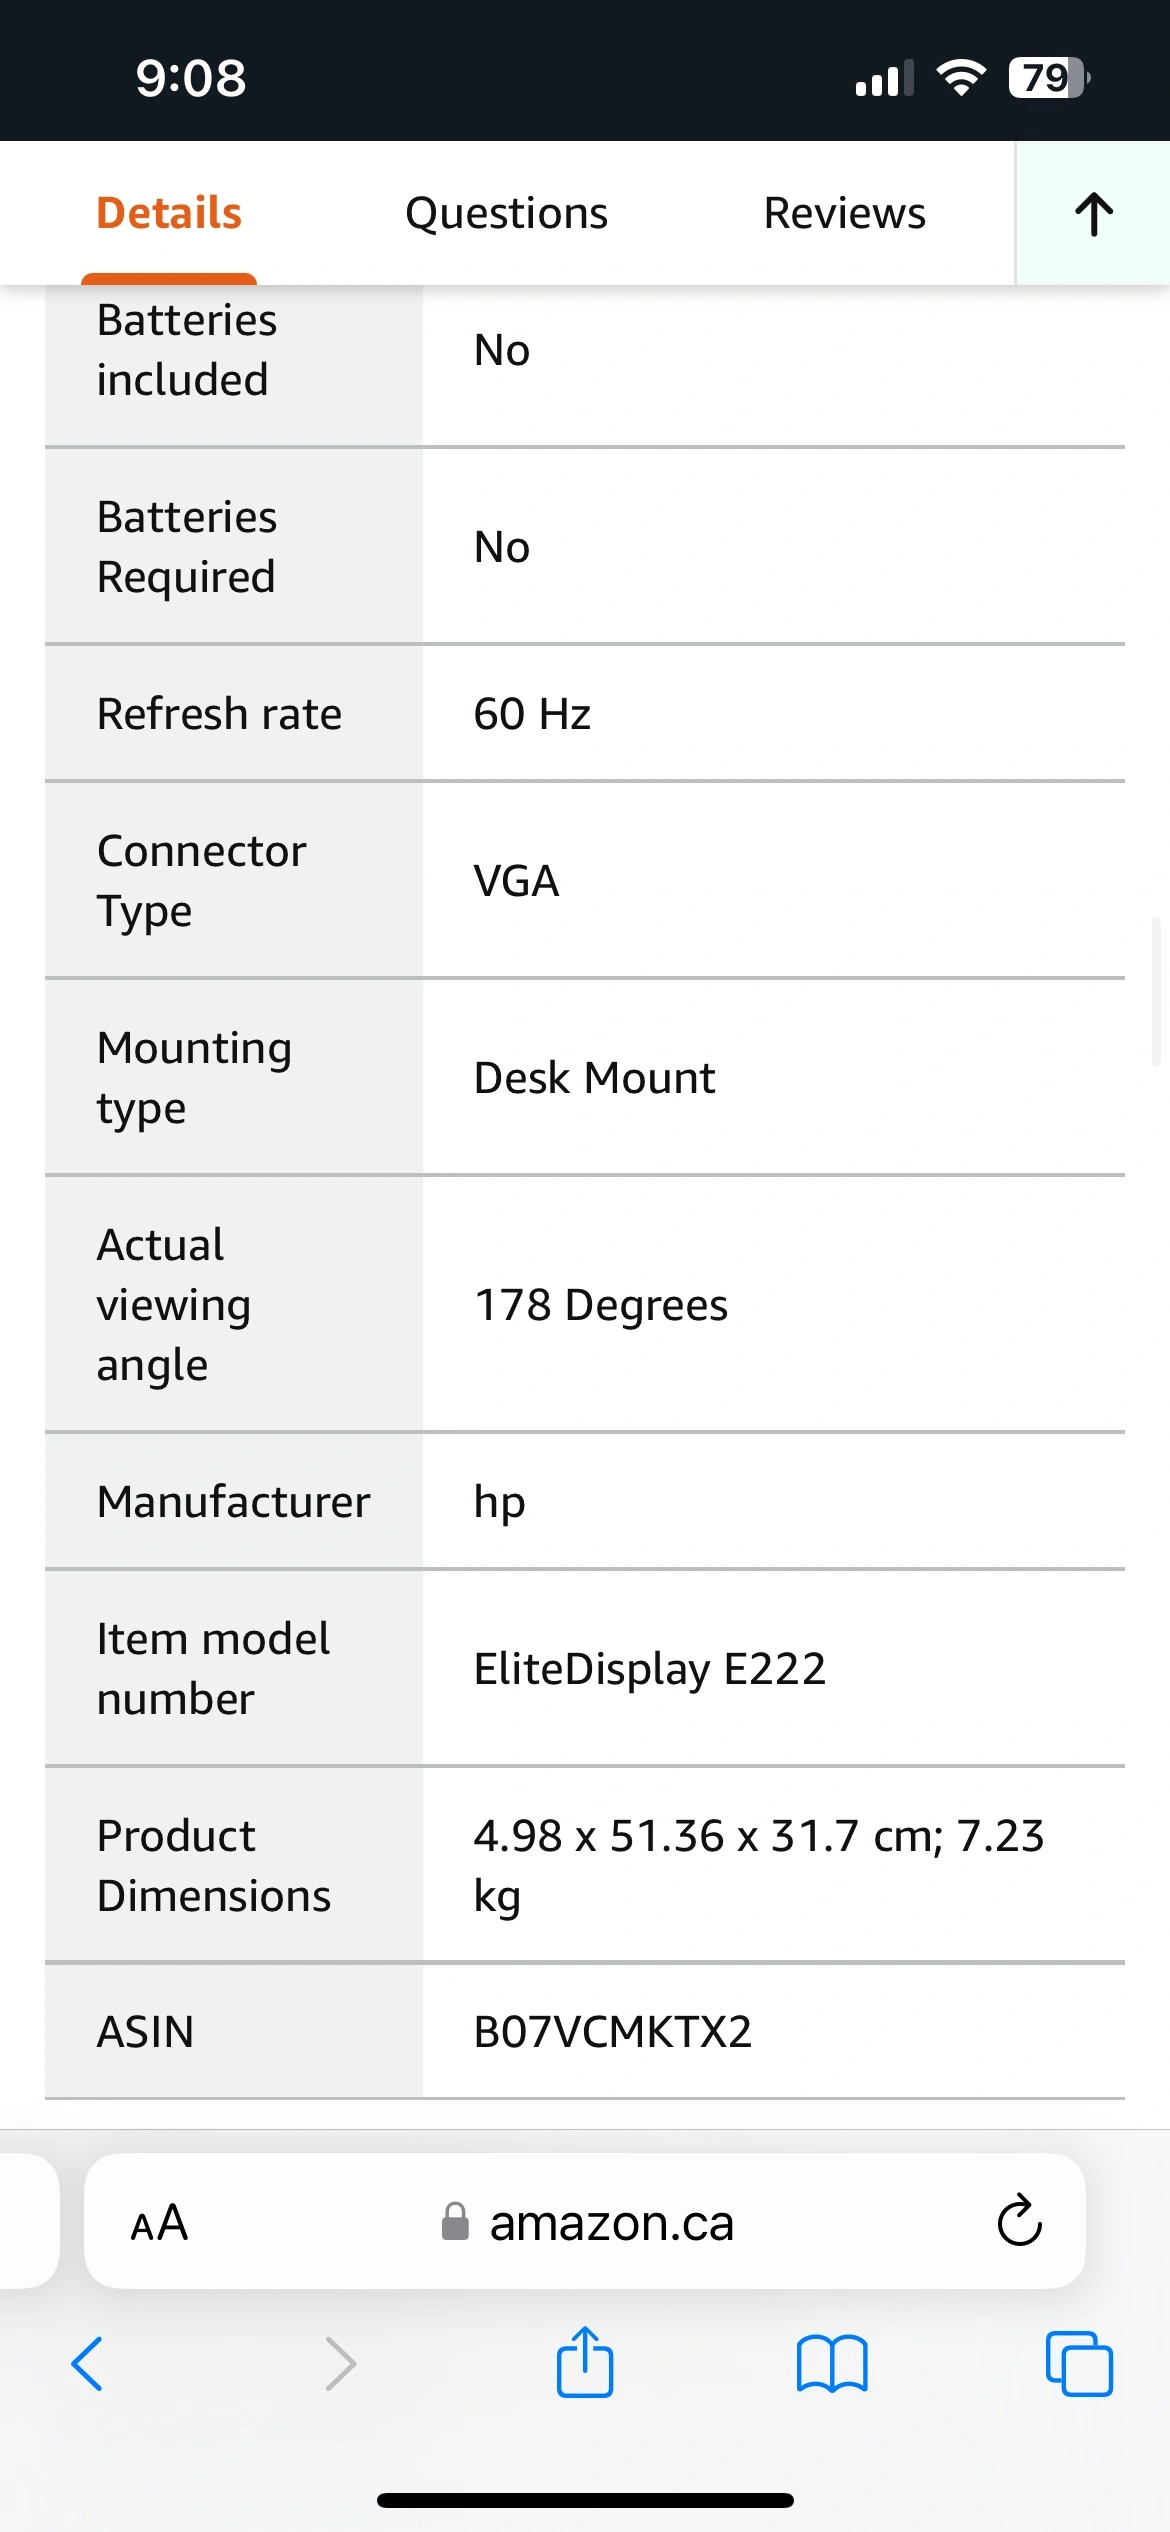Tap the Wi-Fi icon in status bar
Viewport: 1170px width, 2532px height.
961,78
